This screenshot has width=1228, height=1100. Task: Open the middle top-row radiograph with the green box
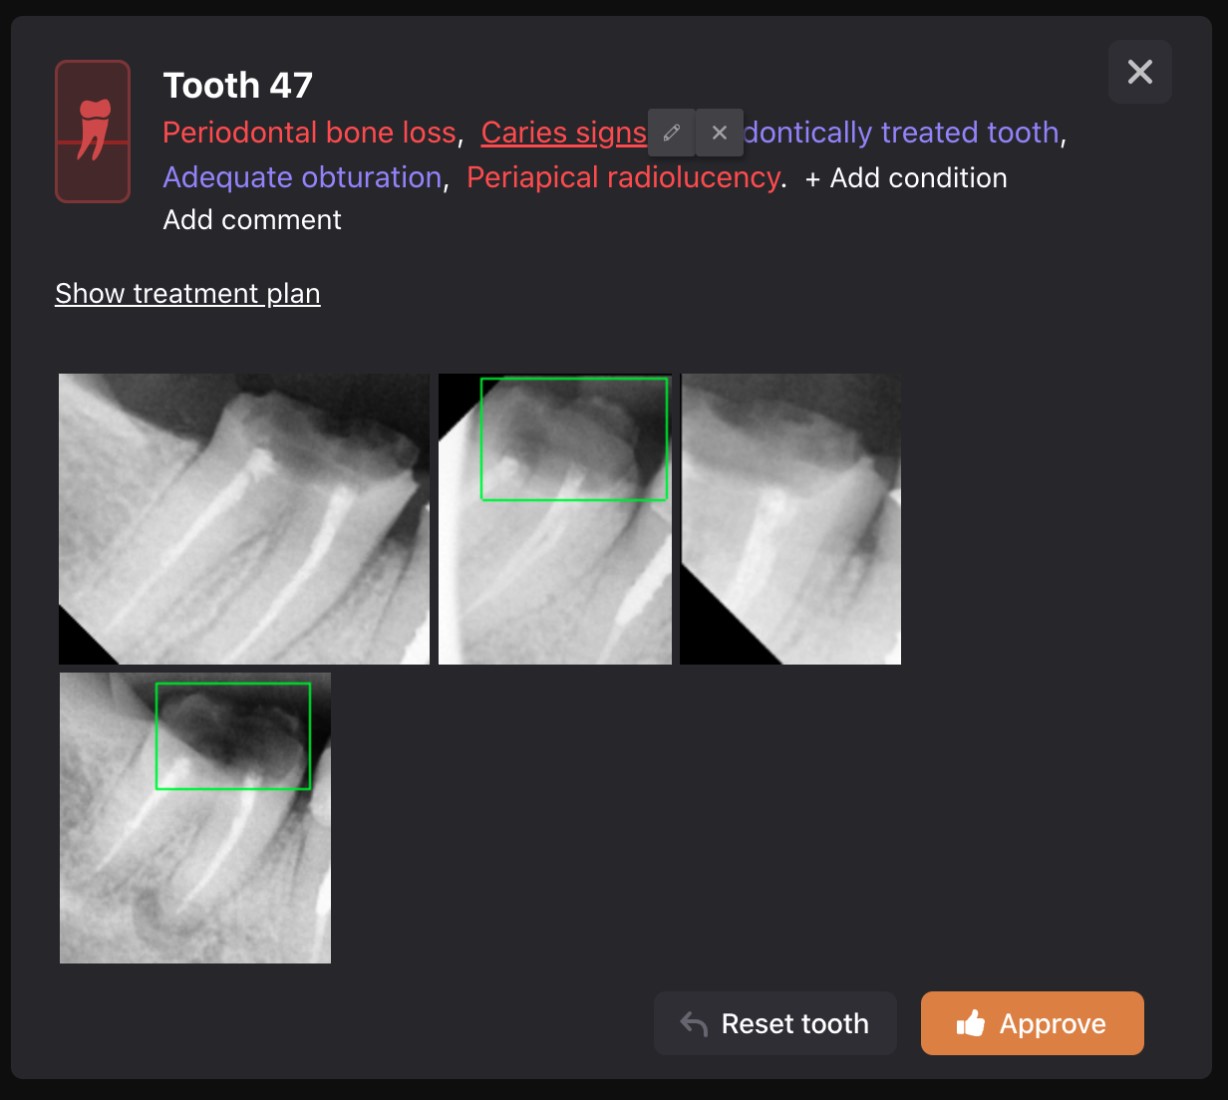click(x=555, y=580)
